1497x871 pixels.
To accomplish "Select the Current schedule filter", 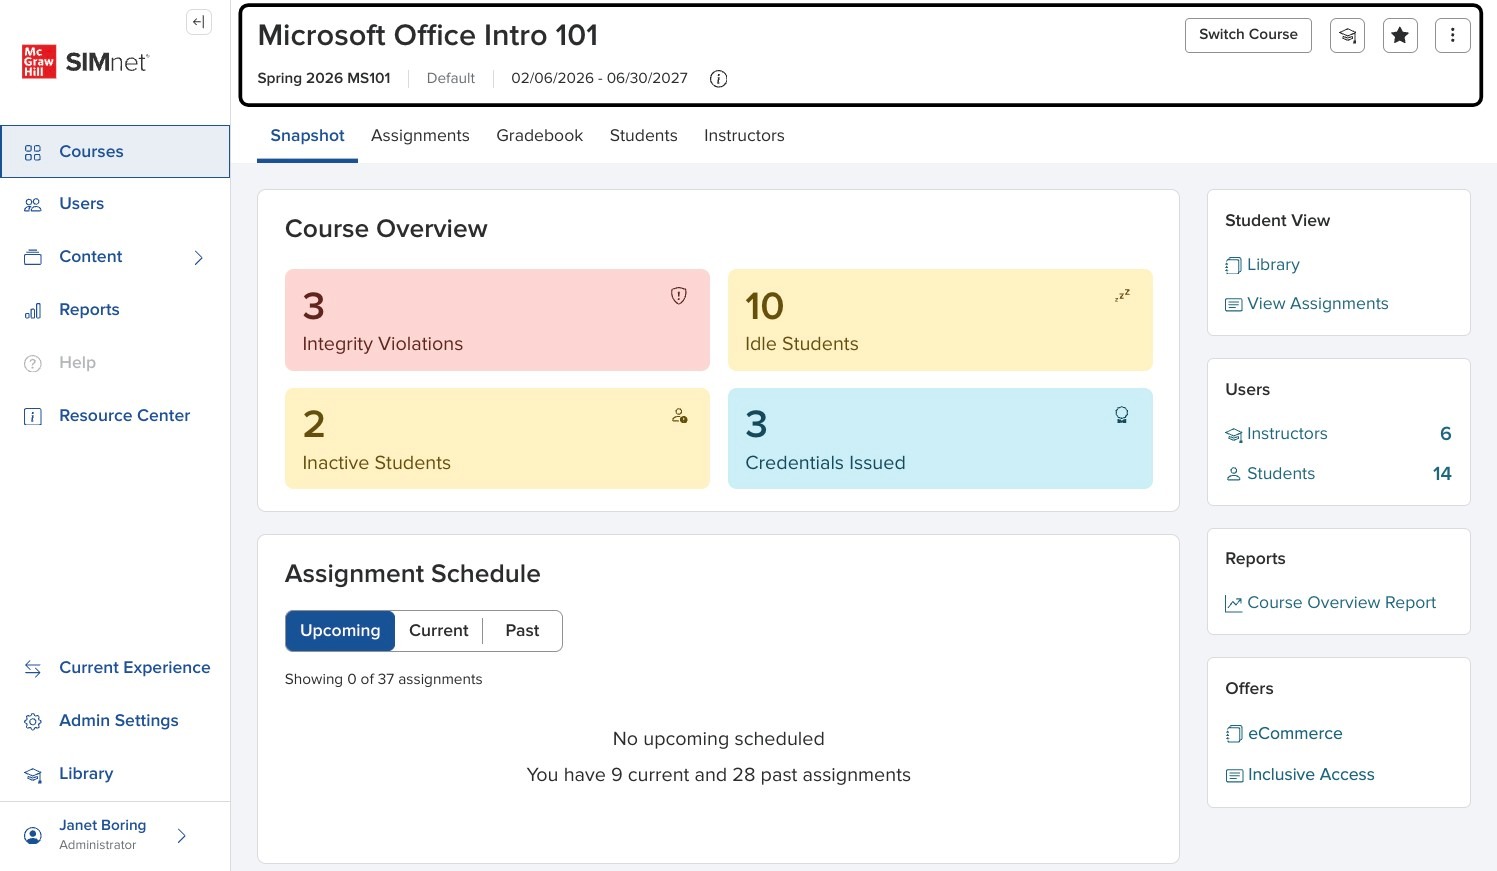I will coord(439,631).
